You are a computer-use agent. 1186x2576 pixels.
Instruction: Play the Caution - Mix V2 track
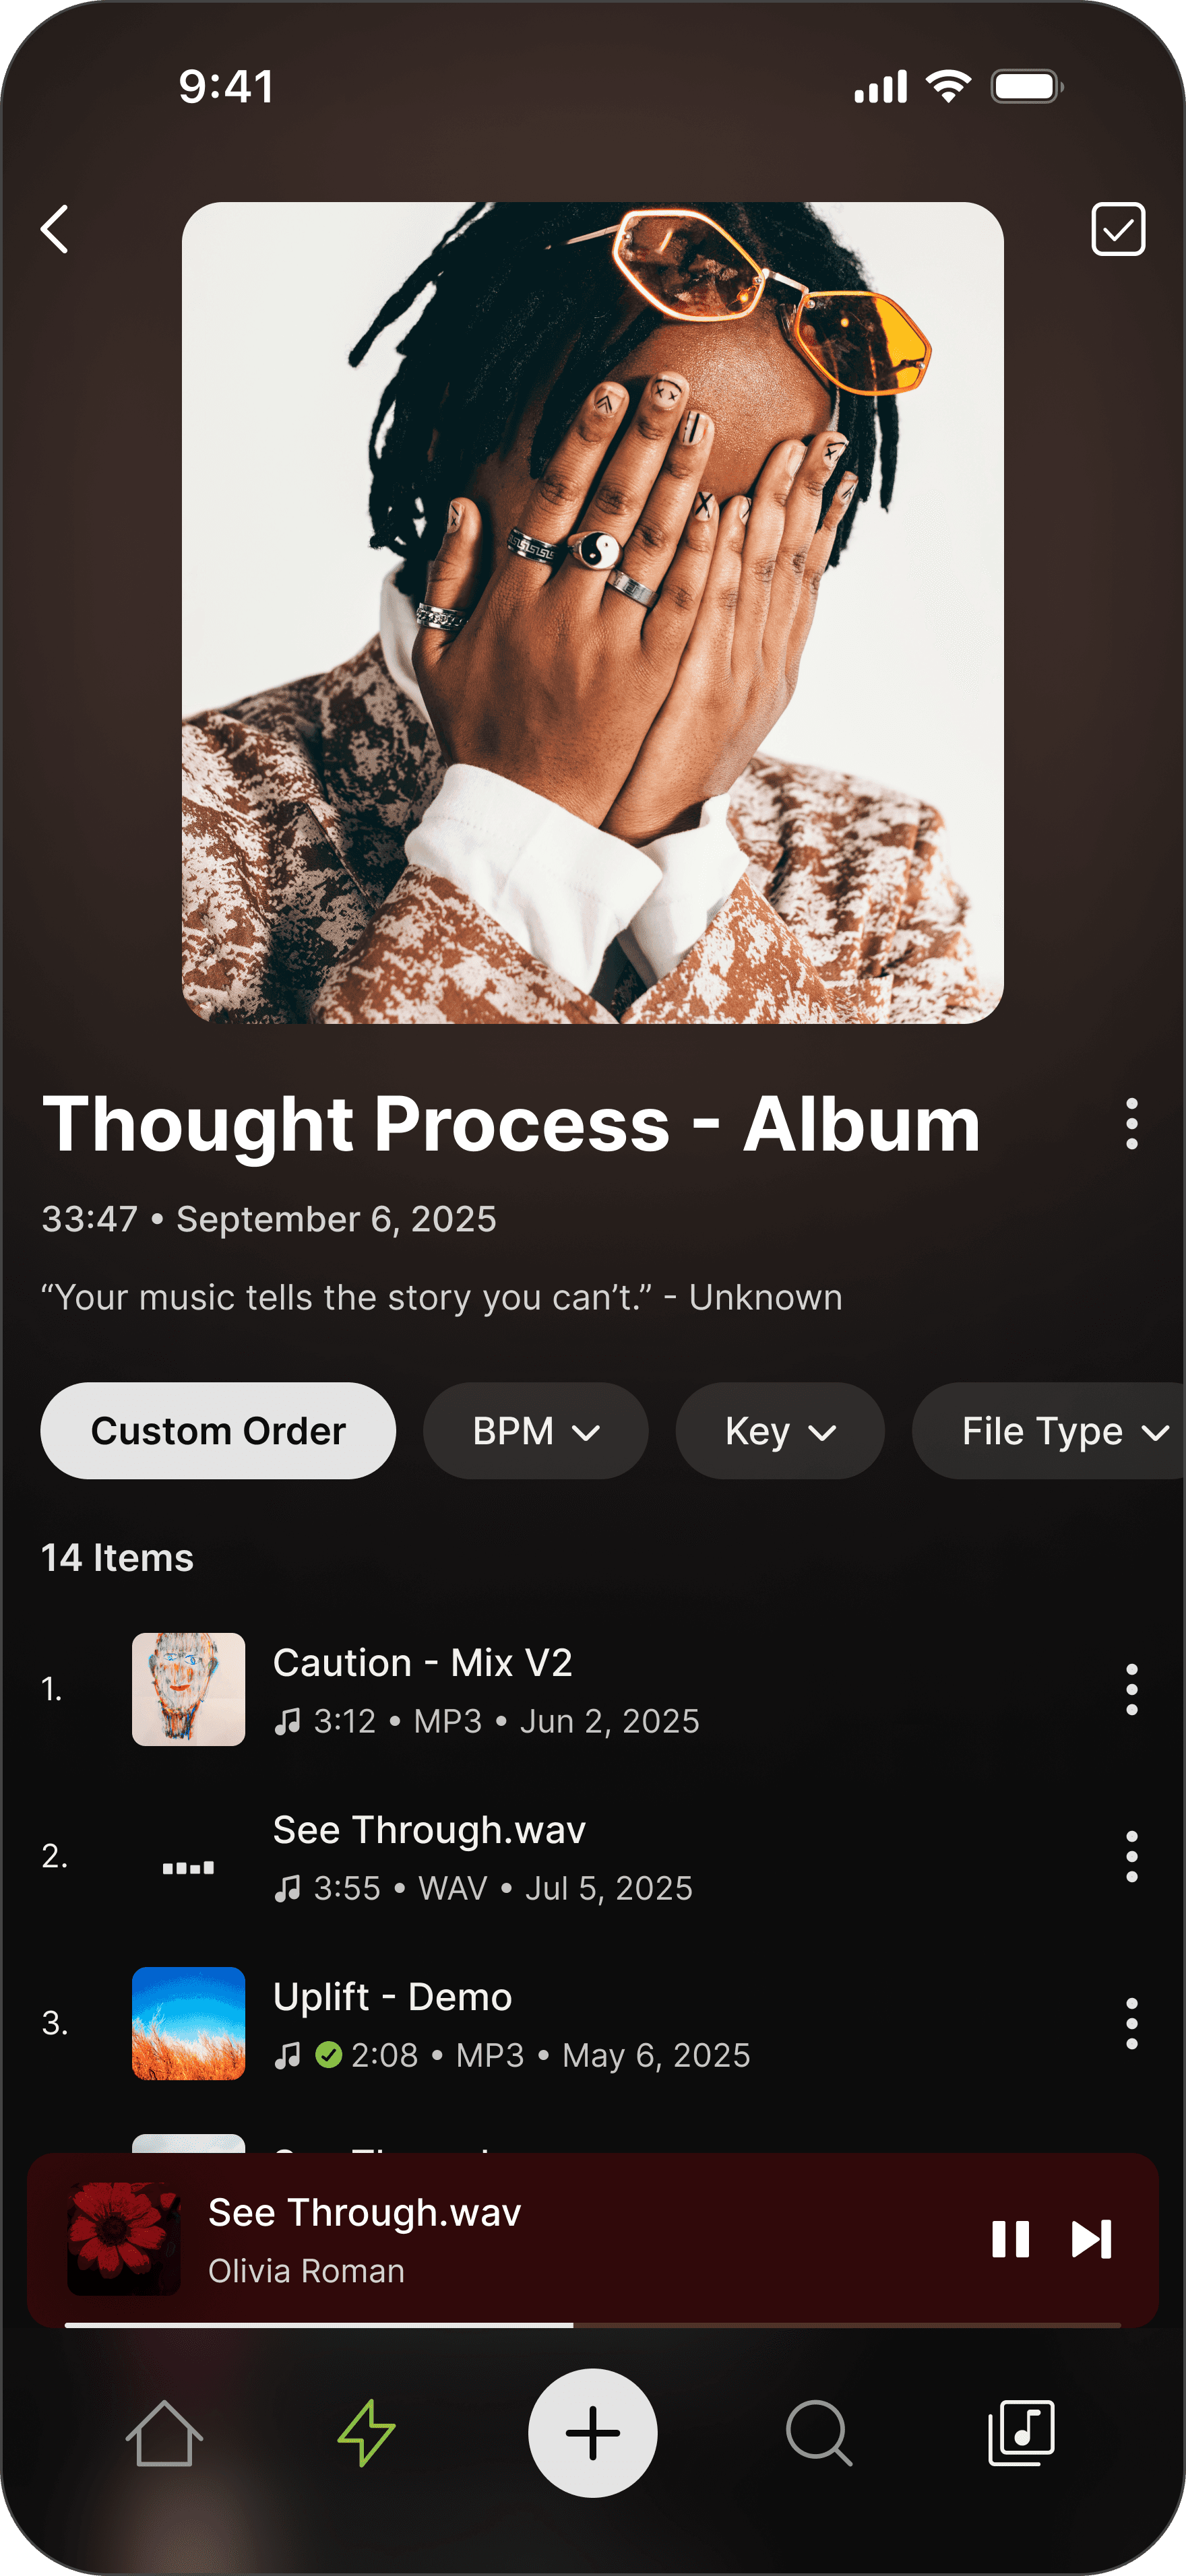pyautogui.click(x=486, y=1689)
